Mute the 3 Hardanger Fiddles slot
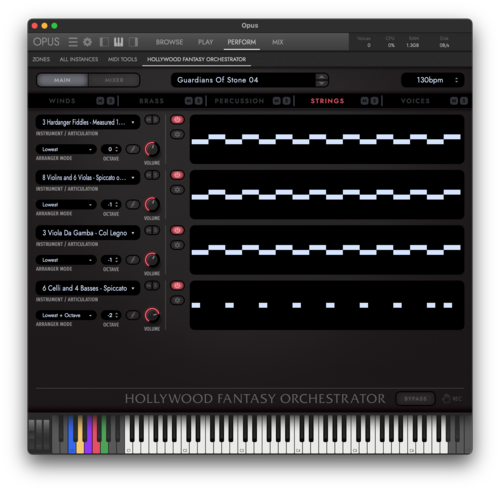The width and height of the screenshot is (500, 491). (x=149, y=120)
